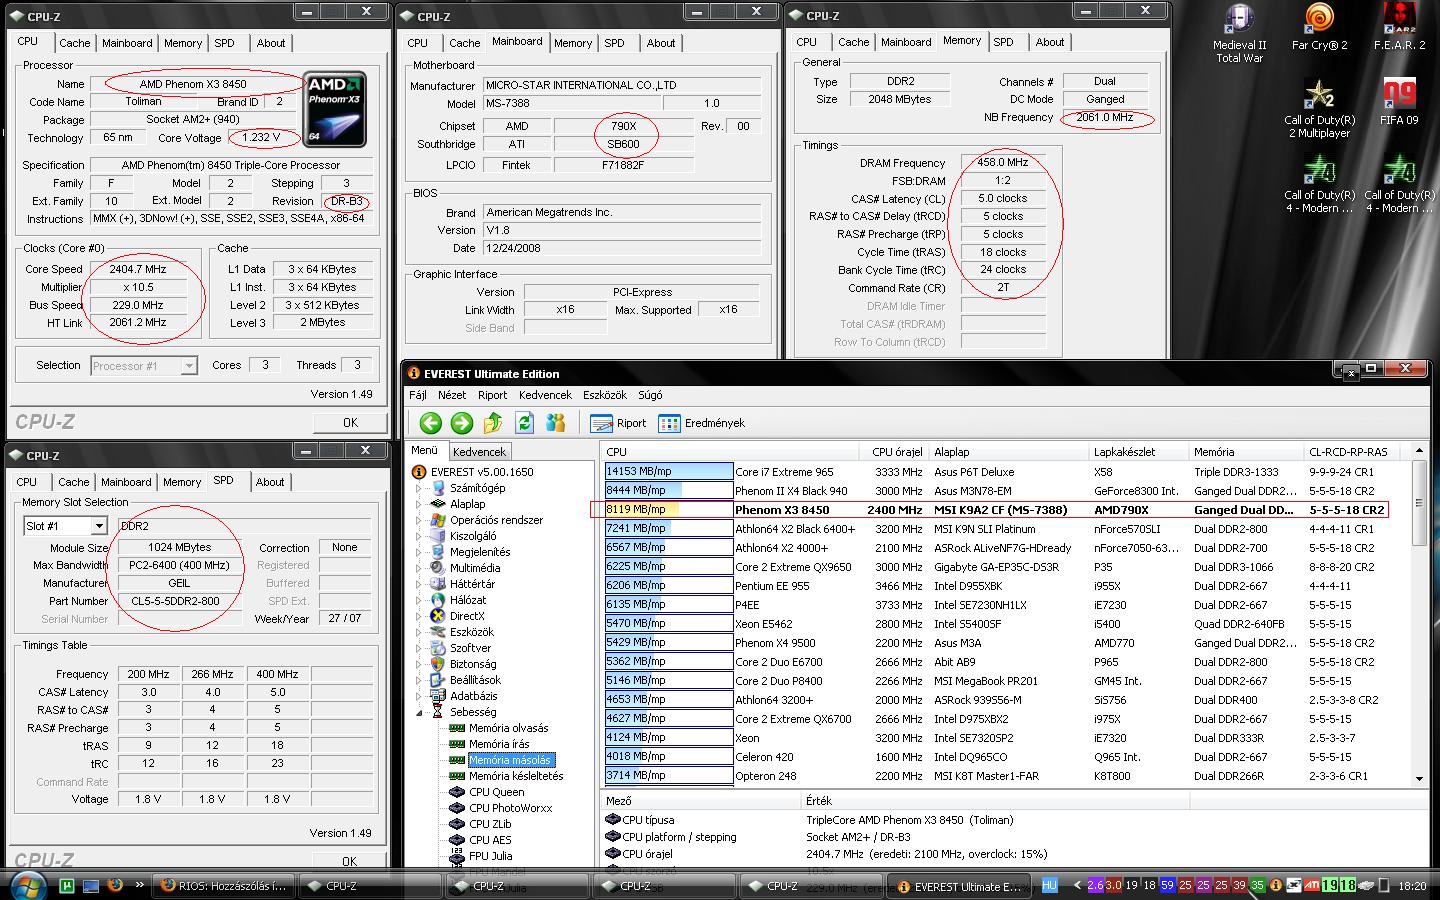Viewport: 1440px width, 900px height.
Task: Select the Pentium EE 955 result row
Action: (1004, 586)
